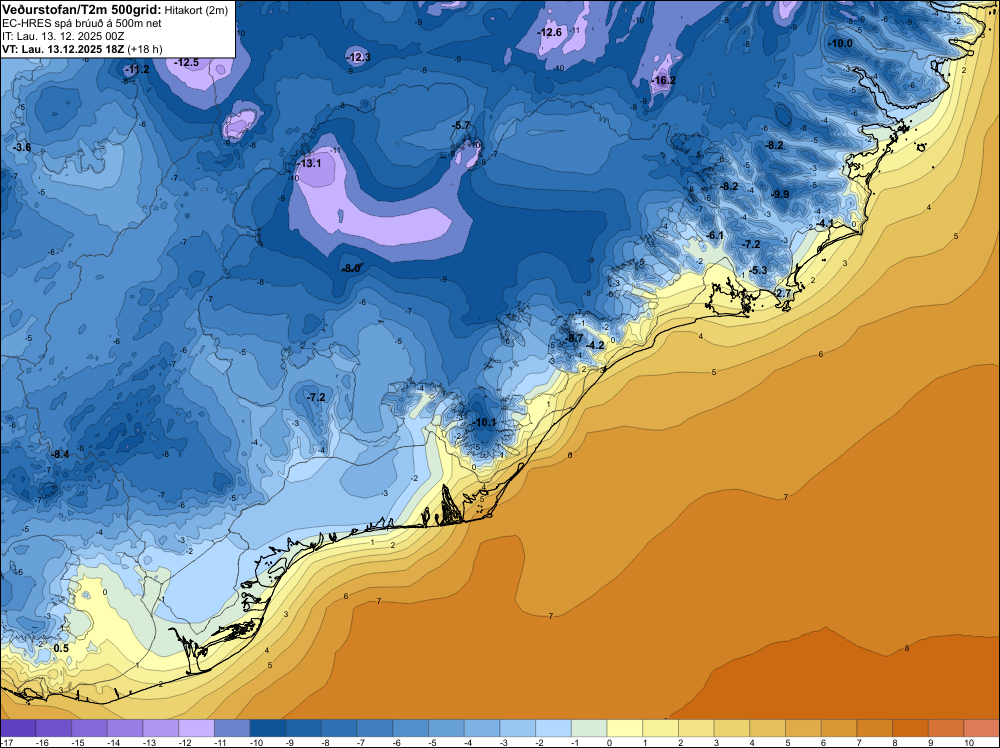Click the legend swatch right of the 10 label
Image resolution: width=1000 pixels, height=748 pixels.
coord(982,728)
